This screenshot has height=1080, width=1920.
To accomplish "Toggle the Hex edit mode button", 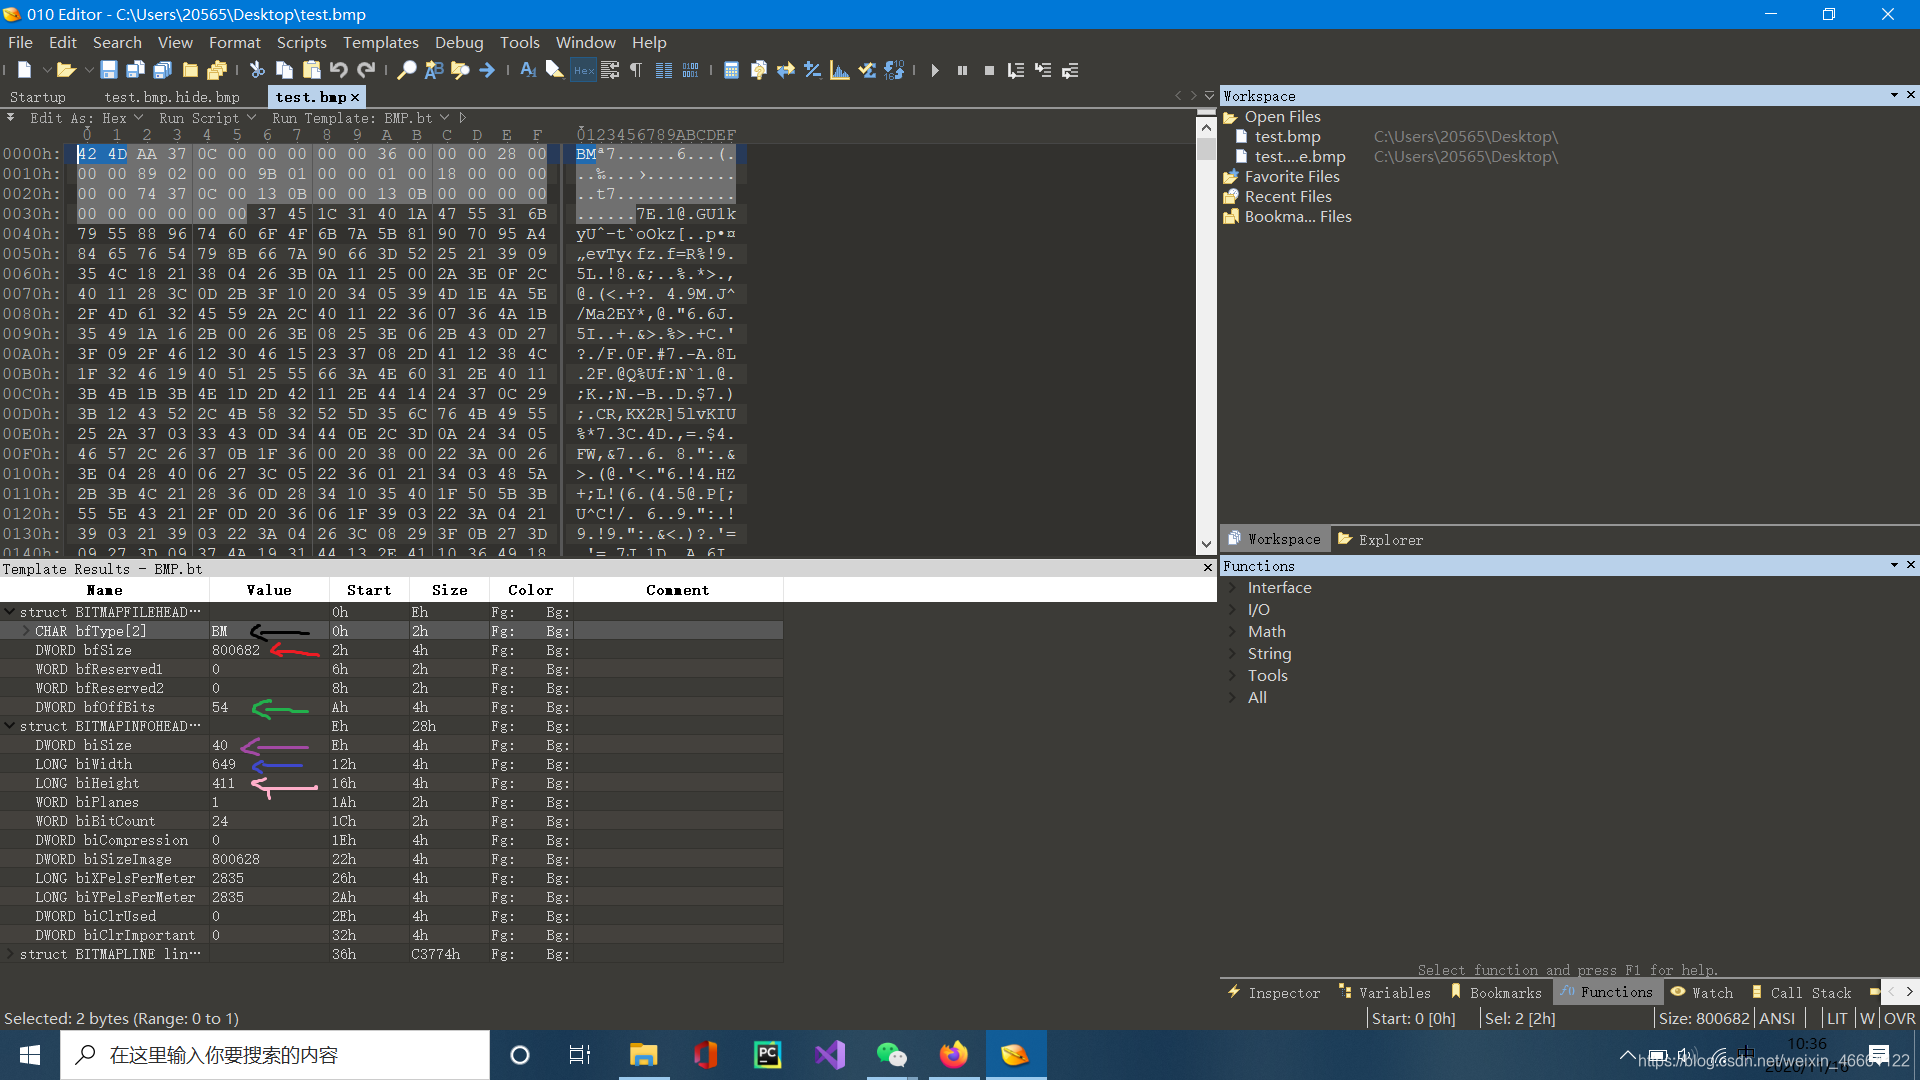I will click(x=583, y=70).
